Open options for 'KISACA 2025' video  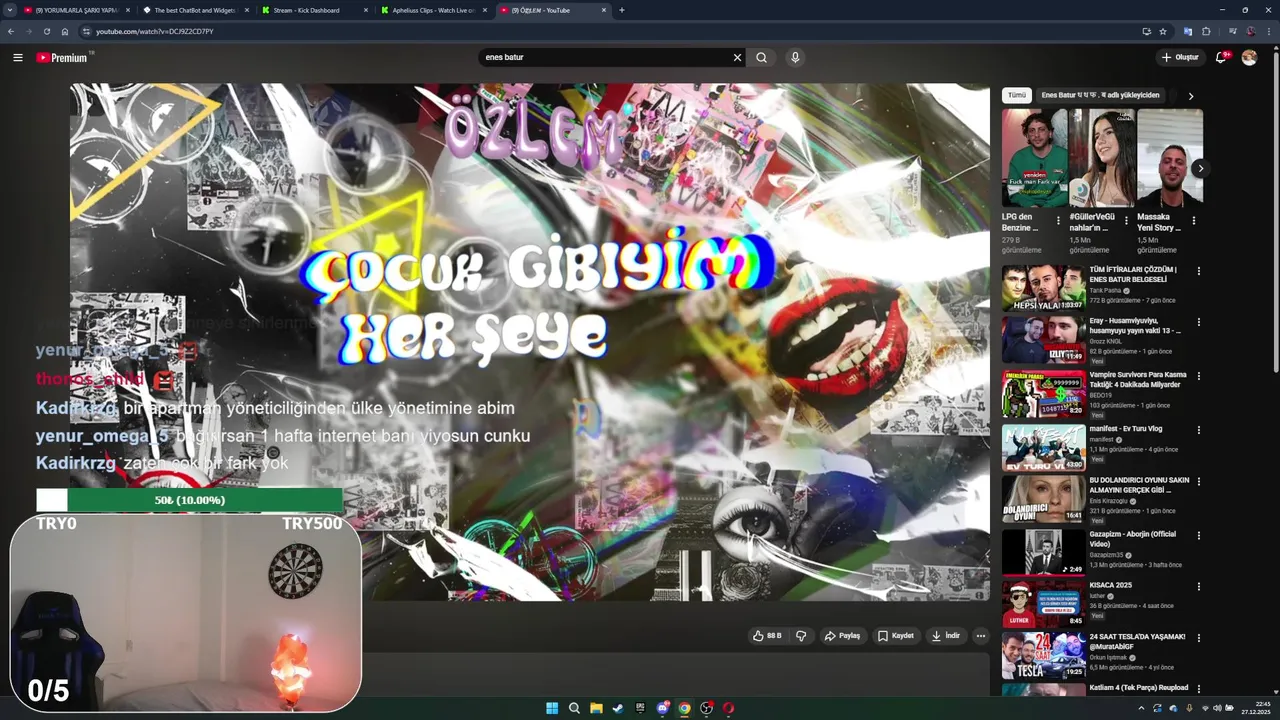point(1198,586)
